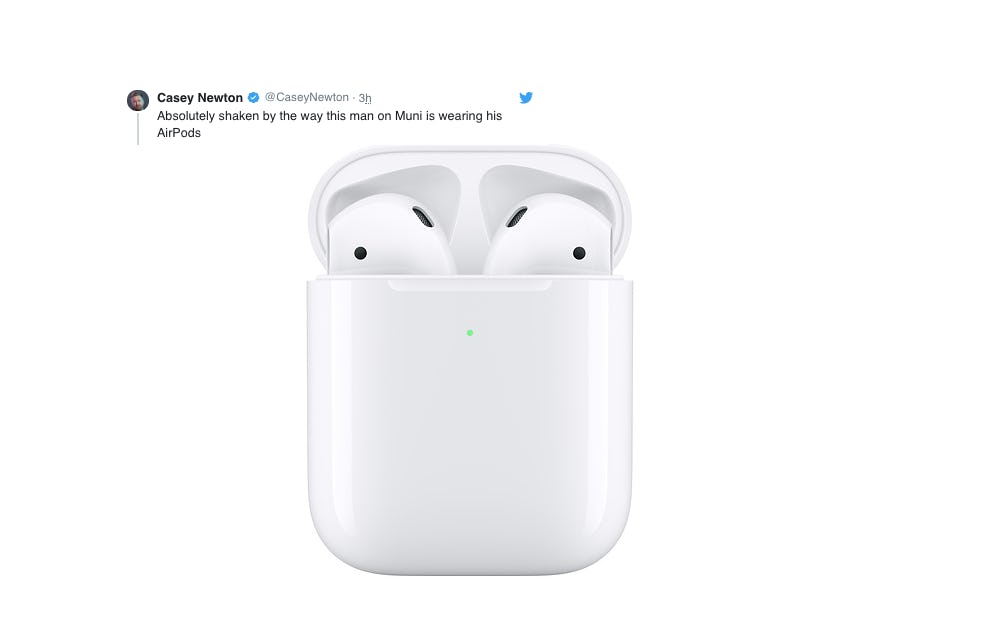This screenshot has width=993, height=642.
Task: Click the 3h tweet timestamp
Action: coord(365,98)
